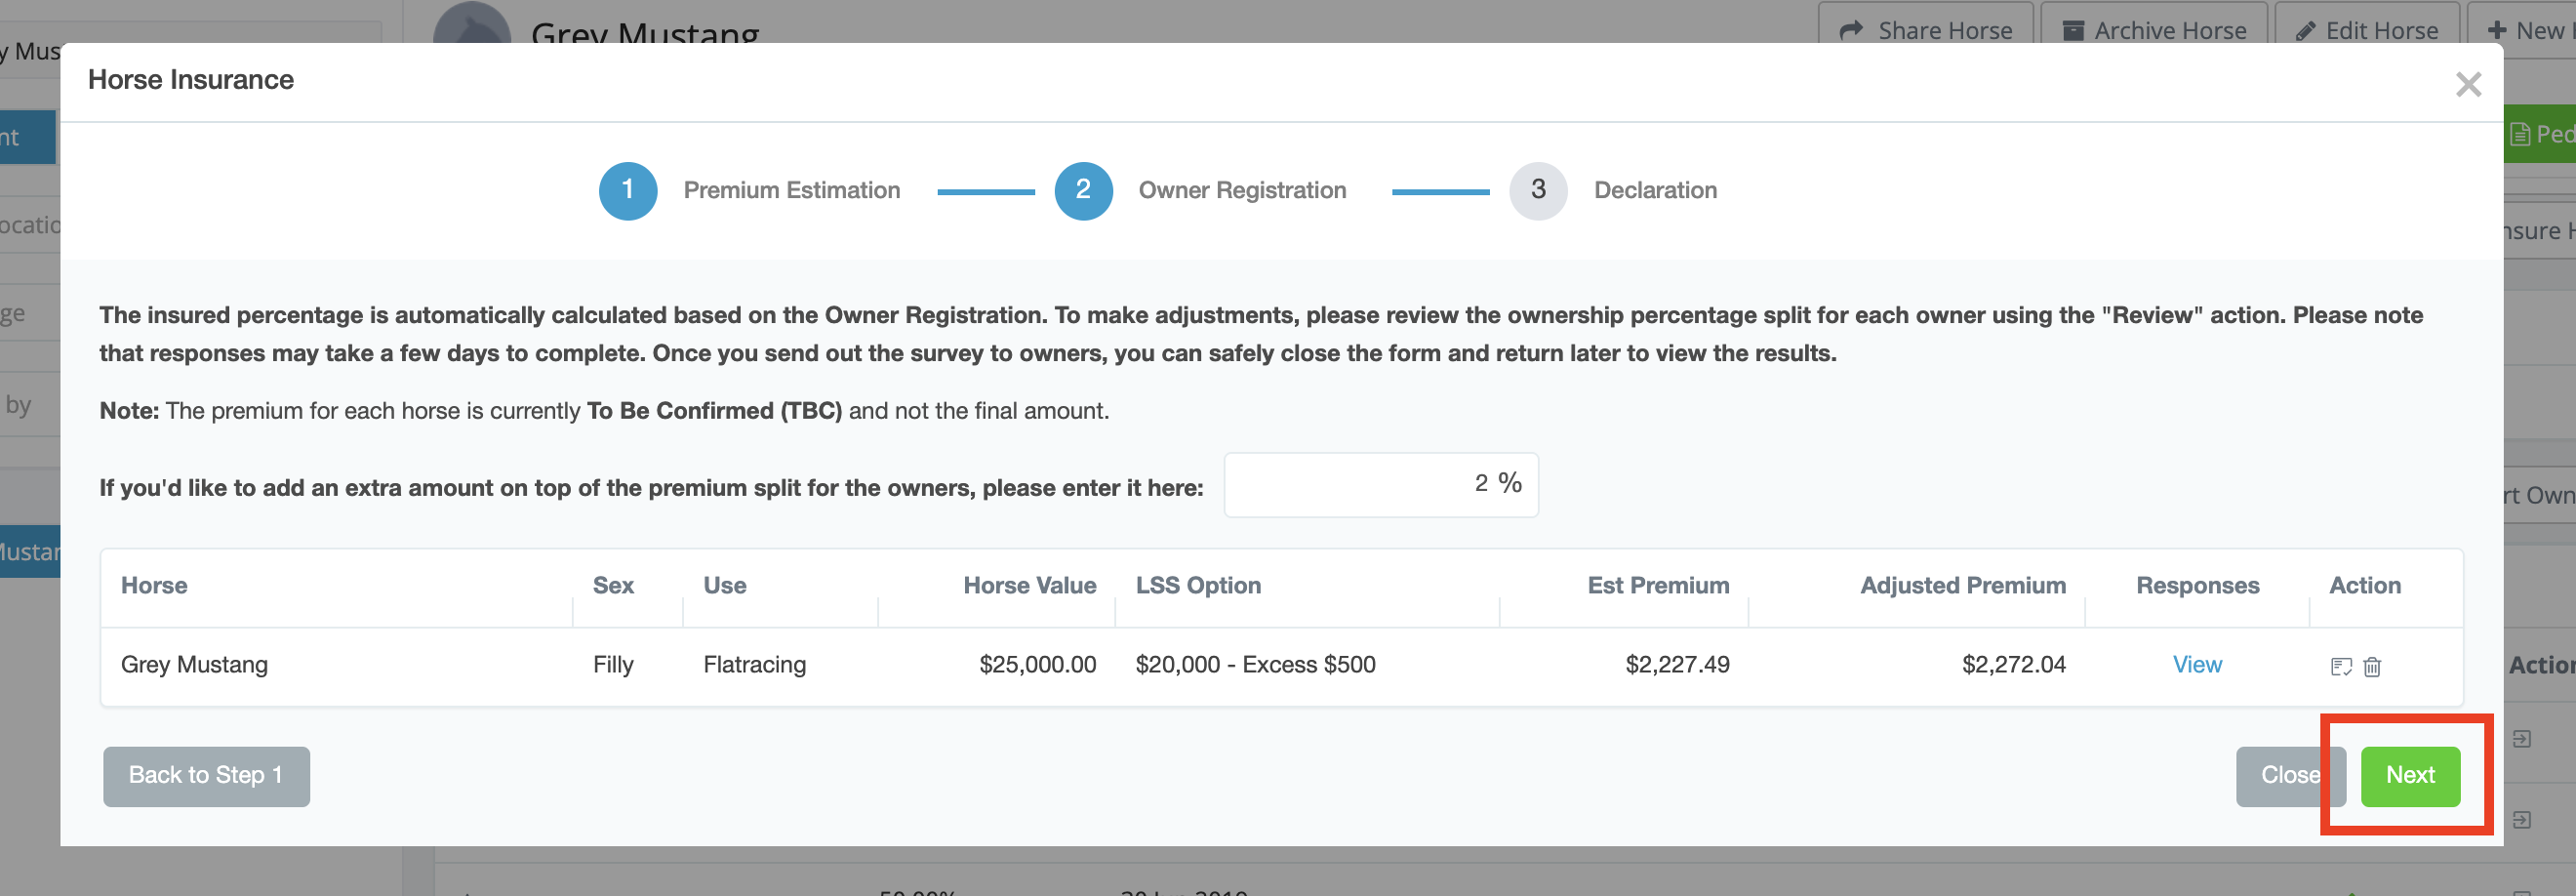Click the Share Horse arrow icon
Viewport: 2576px width, 896px height.
[x=1851, y=30]
